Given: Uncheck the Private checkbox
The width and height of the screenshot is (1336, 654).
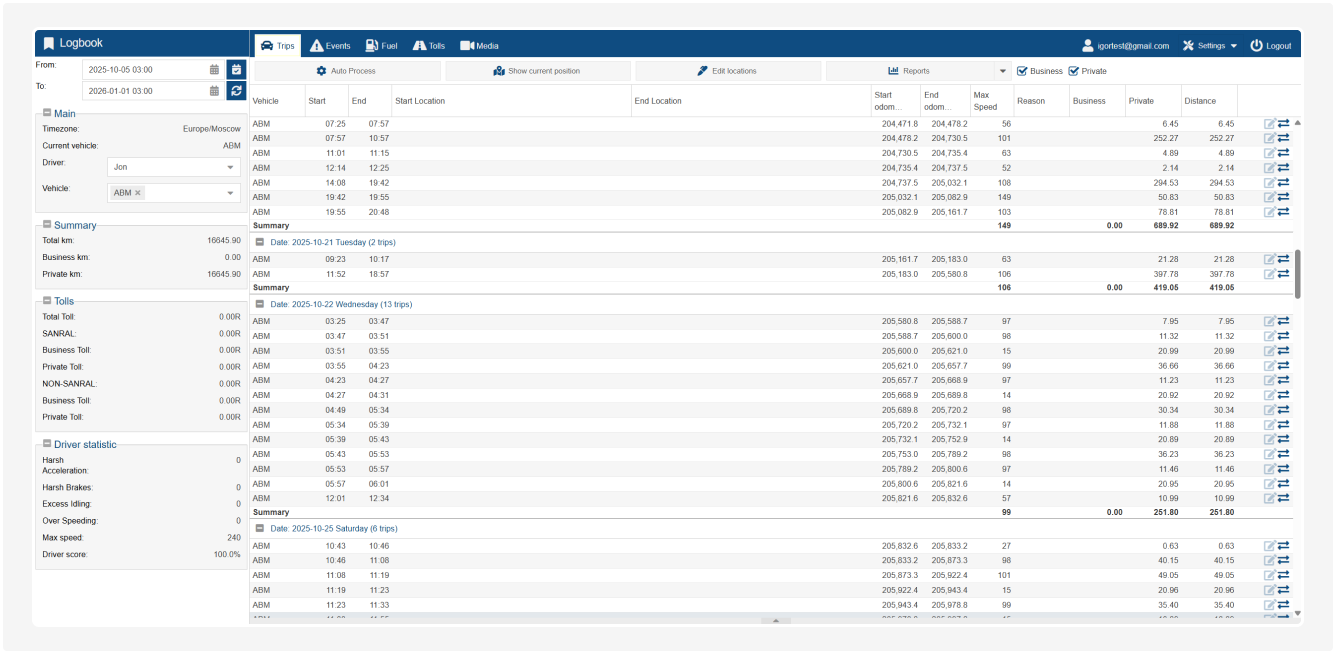Looking at the screenshot, I should tap(1074, 71).
